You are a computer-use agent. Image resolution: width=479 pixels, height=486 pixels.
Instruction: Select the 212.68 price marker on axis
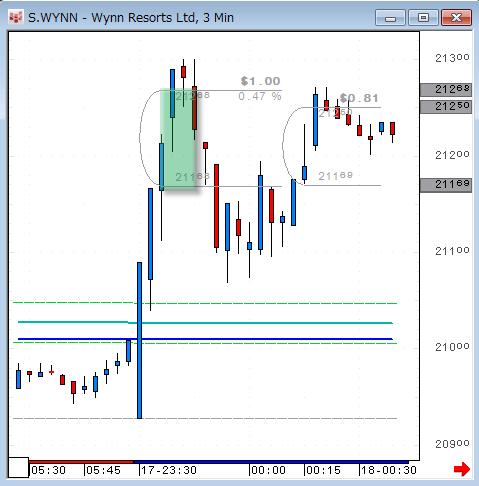pyautogui.click(x=446, y=90)
